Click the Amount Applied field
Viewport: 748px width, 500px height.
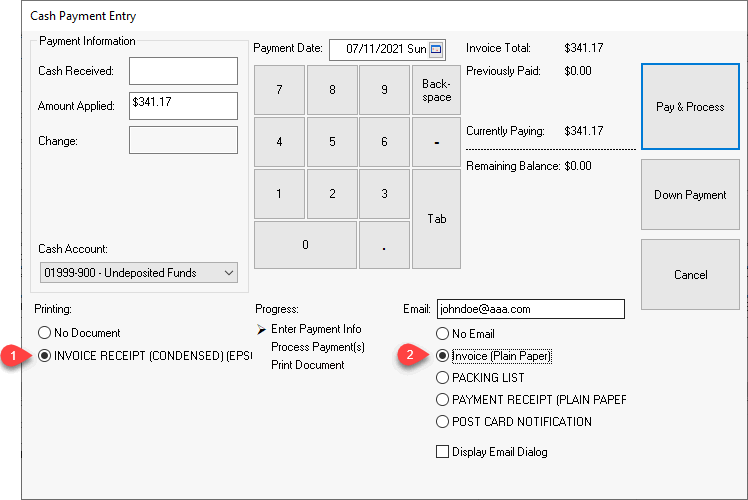183,106
